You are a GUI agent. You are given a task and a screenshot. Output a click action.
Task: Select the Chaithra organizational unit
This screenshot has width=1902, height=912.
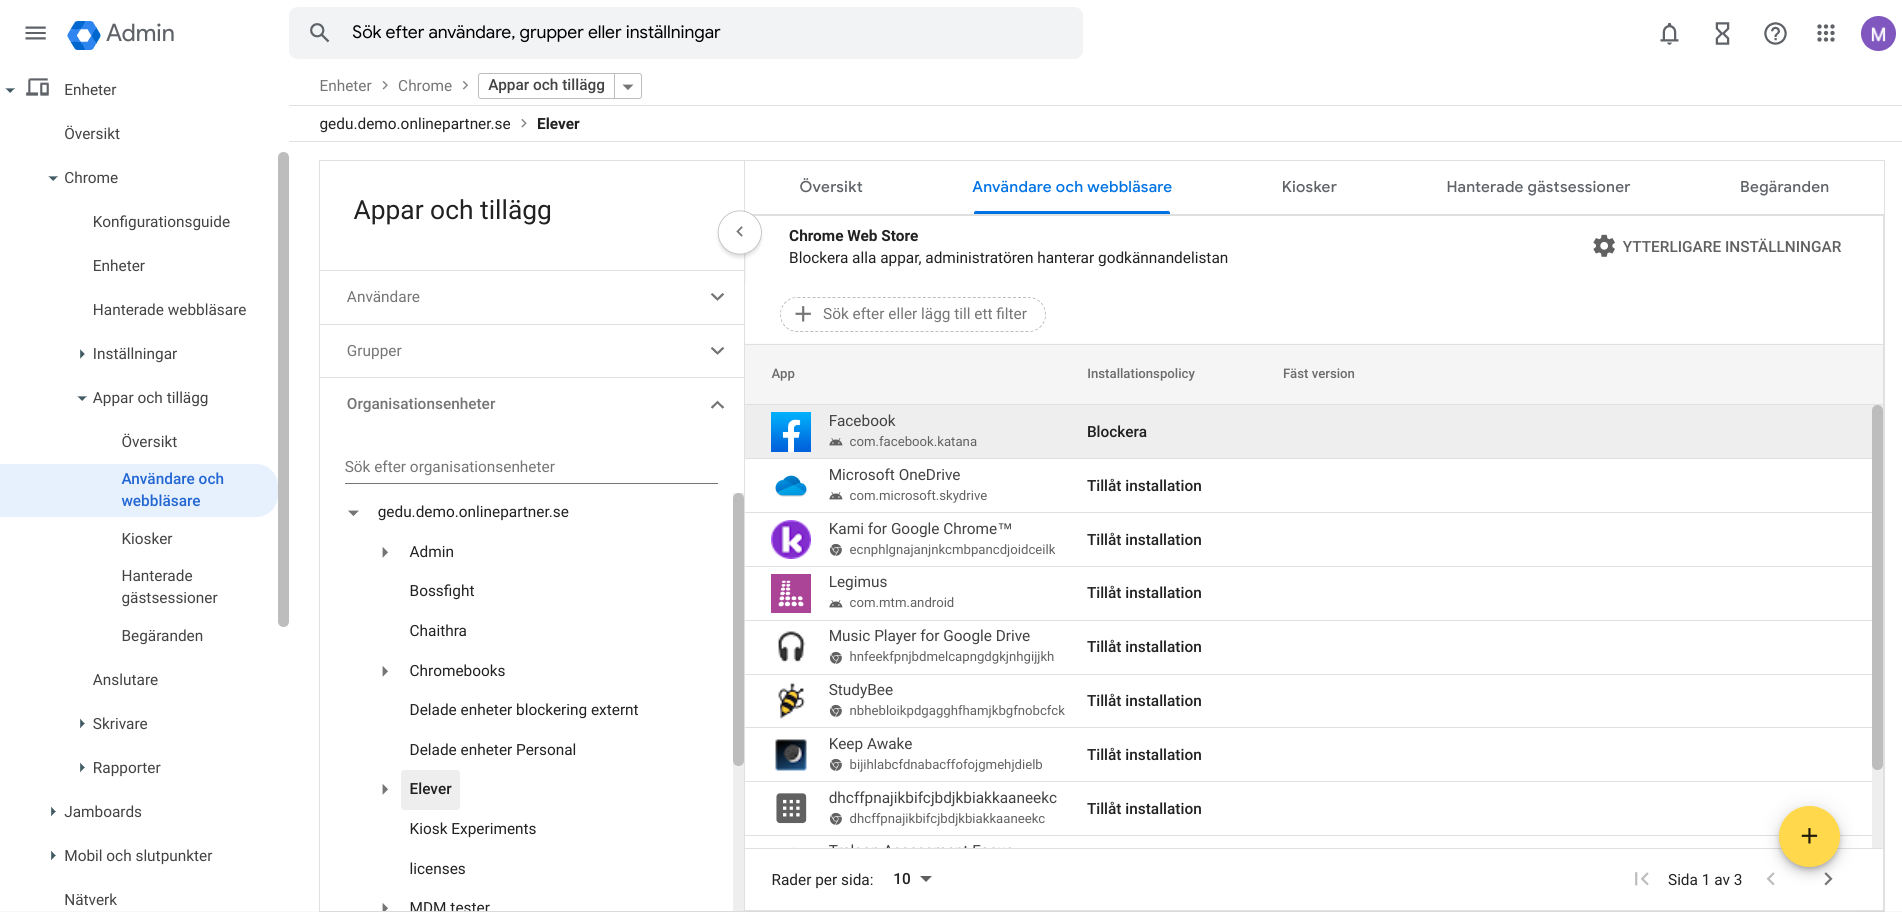438,631
